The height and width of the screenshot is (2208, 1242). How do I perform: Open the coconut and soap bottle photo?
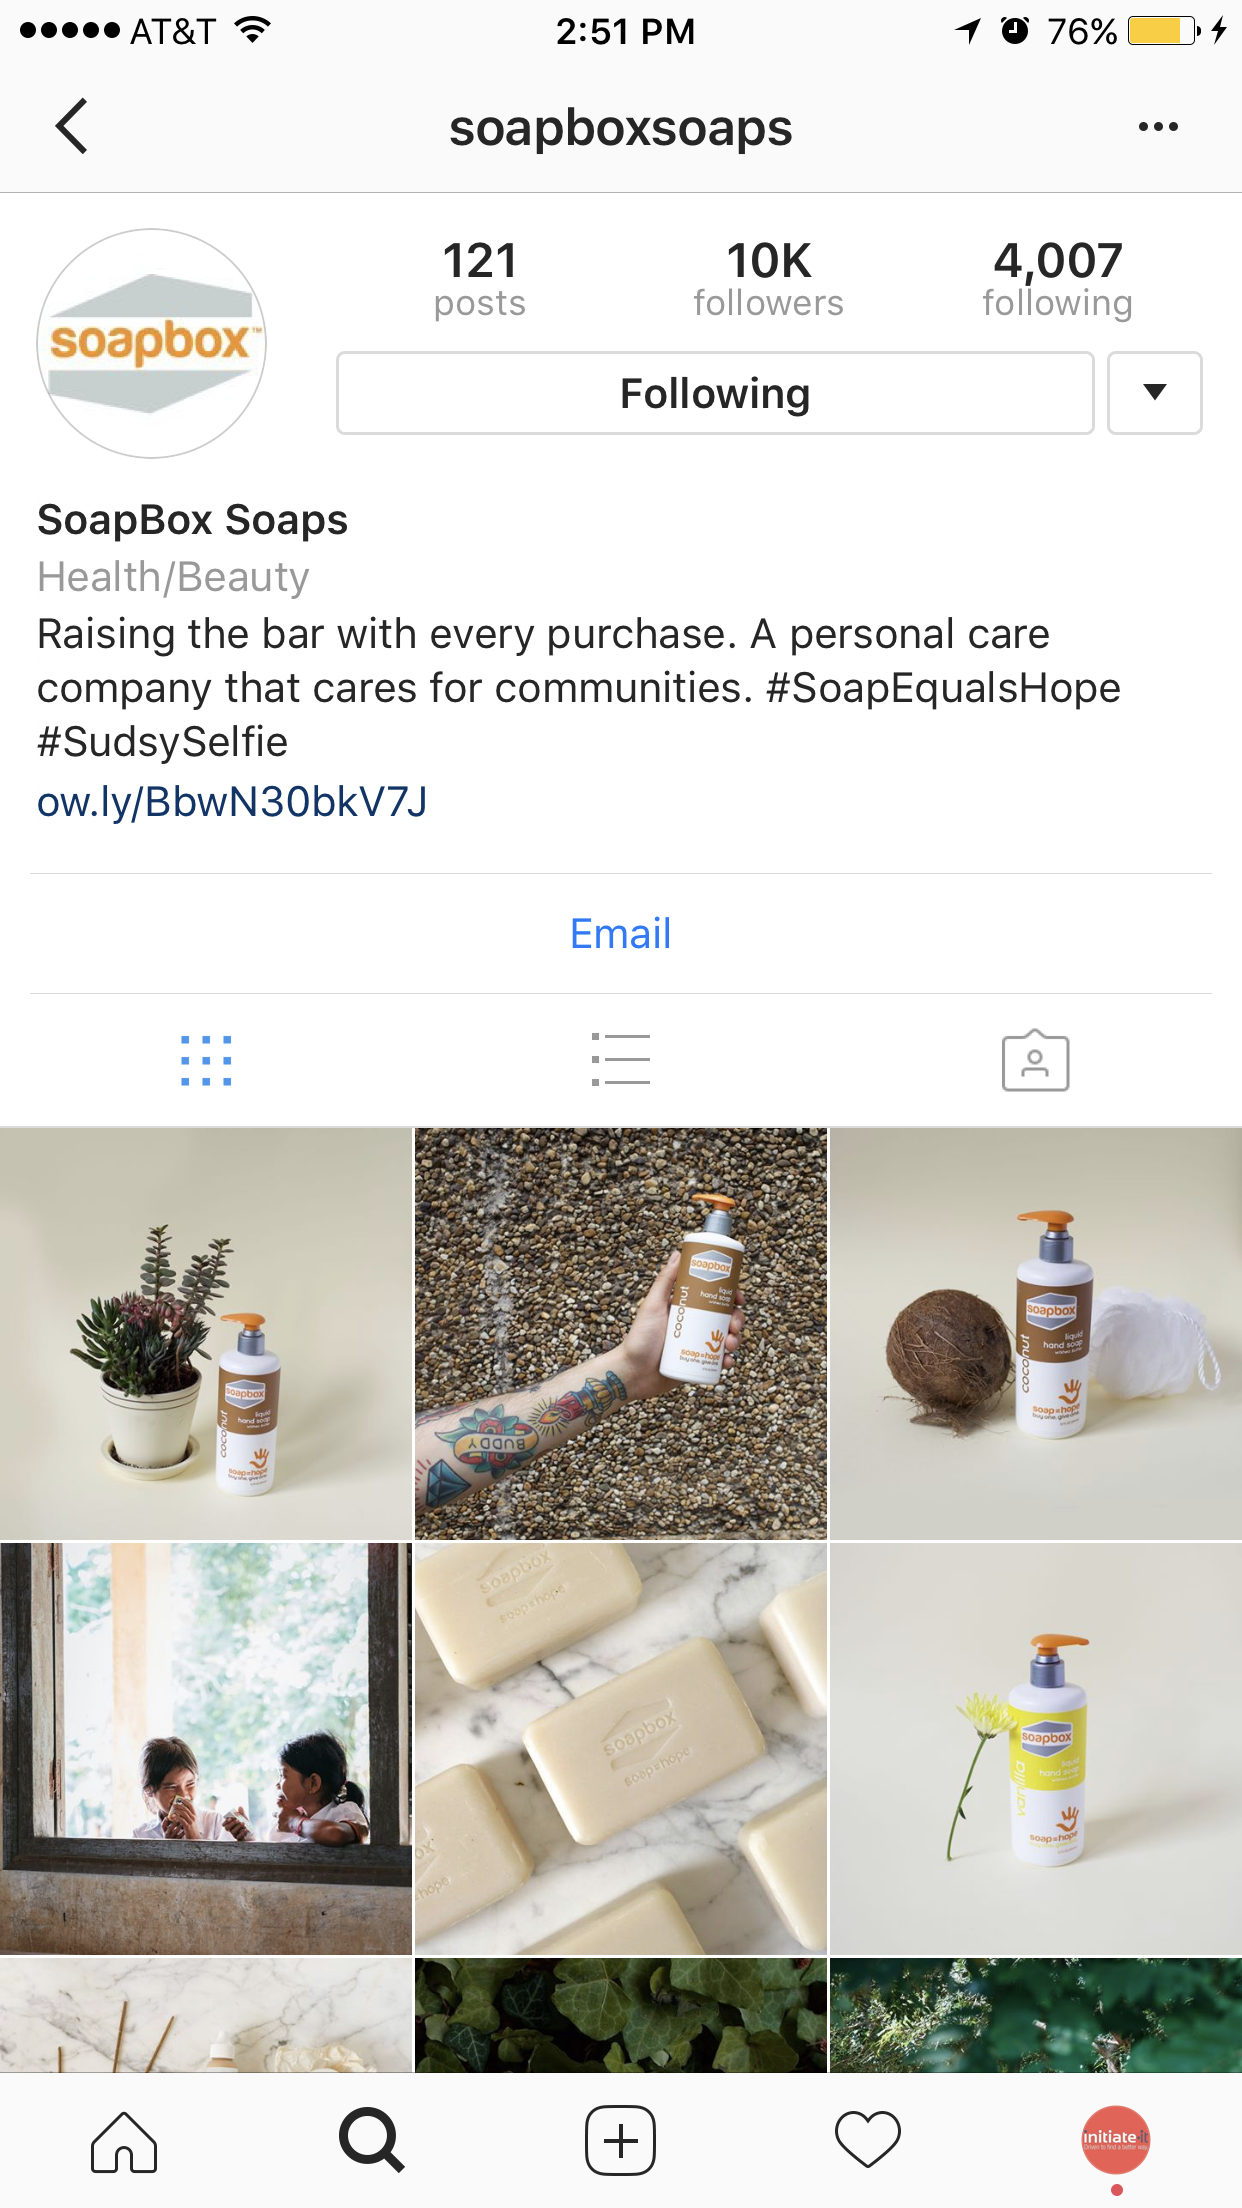[1036, 1334]
